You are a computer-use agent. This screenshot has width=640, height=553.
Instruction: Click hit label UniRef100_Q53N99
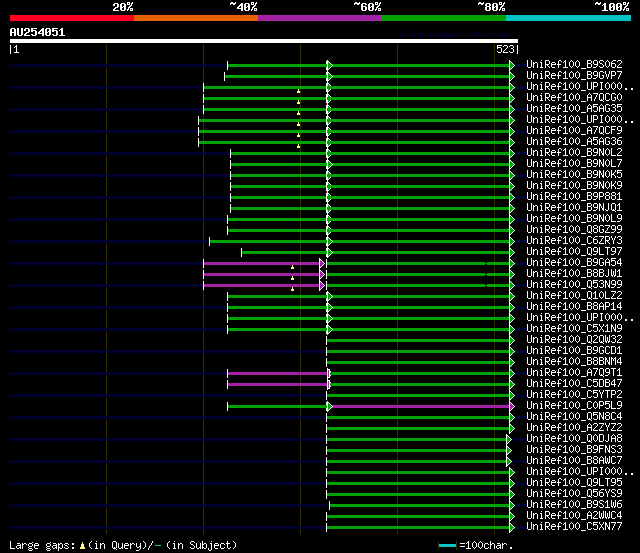pos(574,285)
